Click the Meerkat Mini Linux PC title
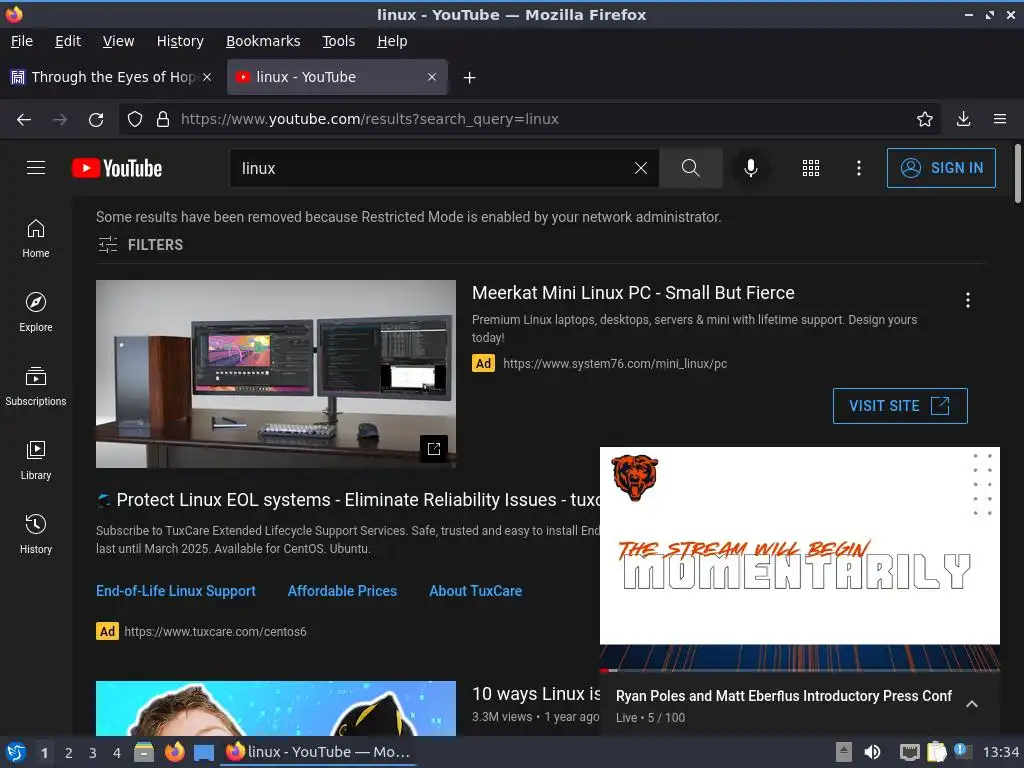This screenshot has width=1024, height=768. click(x=633, y=293)
